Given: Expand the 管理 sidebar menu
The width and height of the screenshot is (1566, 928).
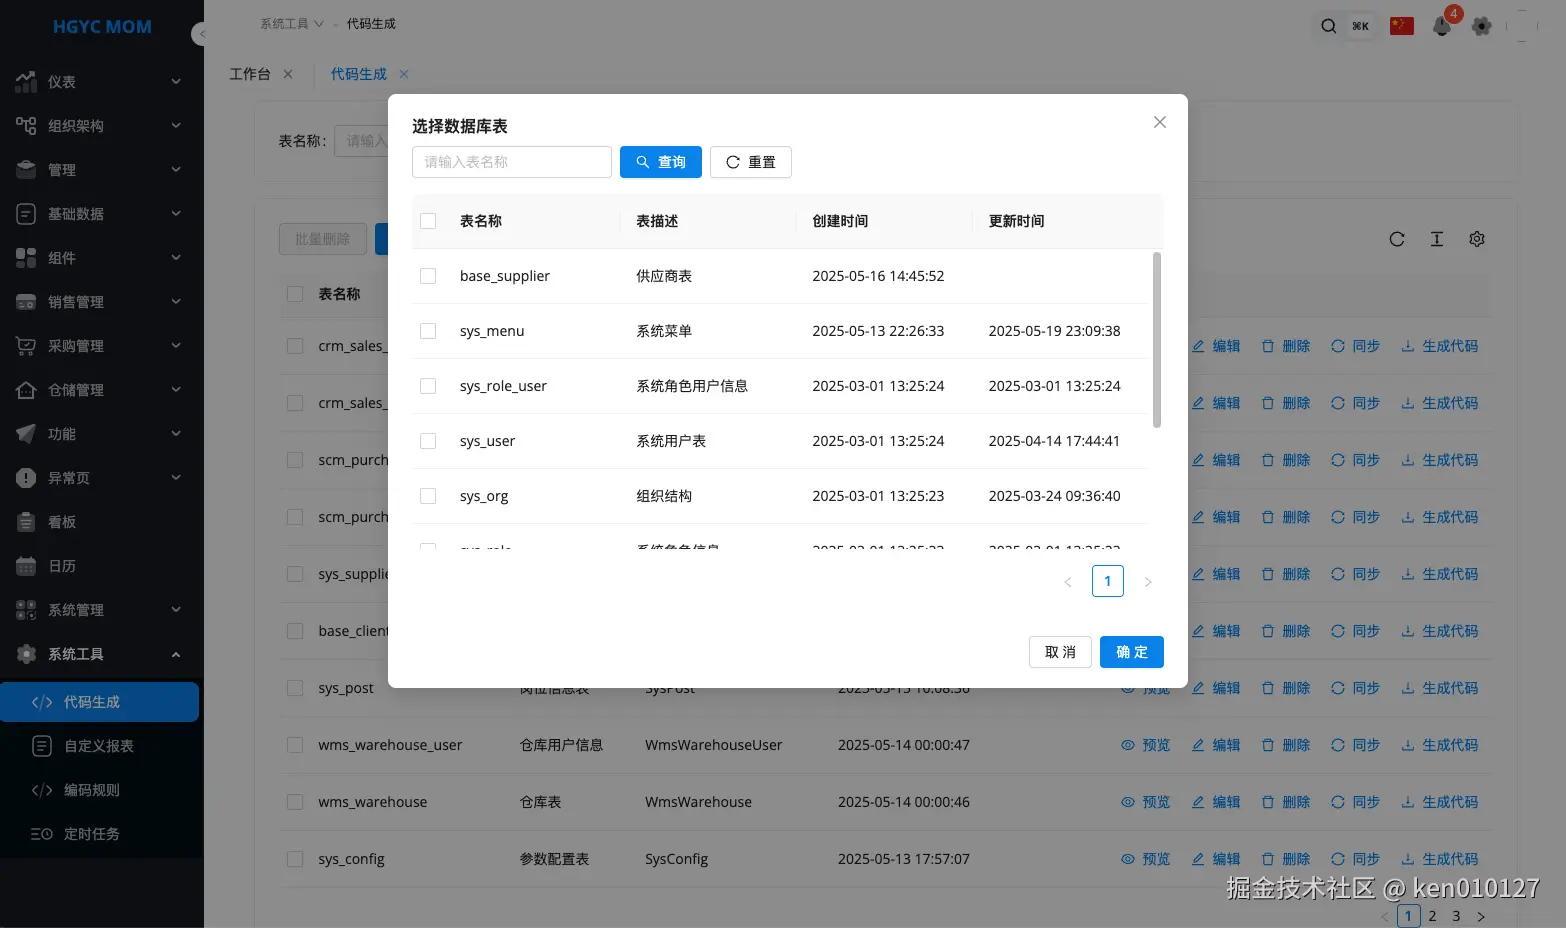Looking at the screenshot, I should (102, 170).
